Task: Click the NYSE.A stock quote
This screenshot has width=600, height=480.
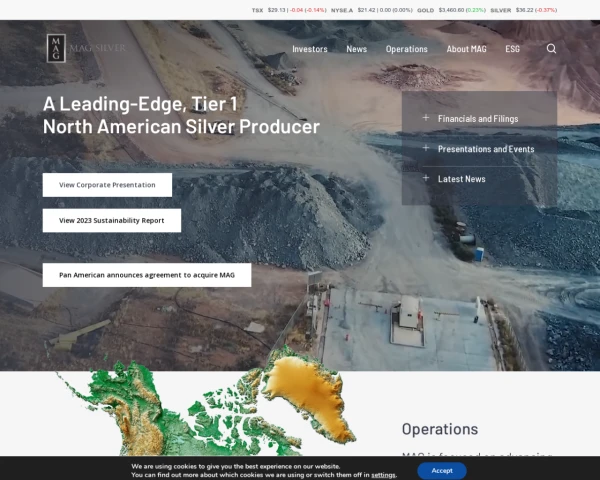Action: coord(372,10)
